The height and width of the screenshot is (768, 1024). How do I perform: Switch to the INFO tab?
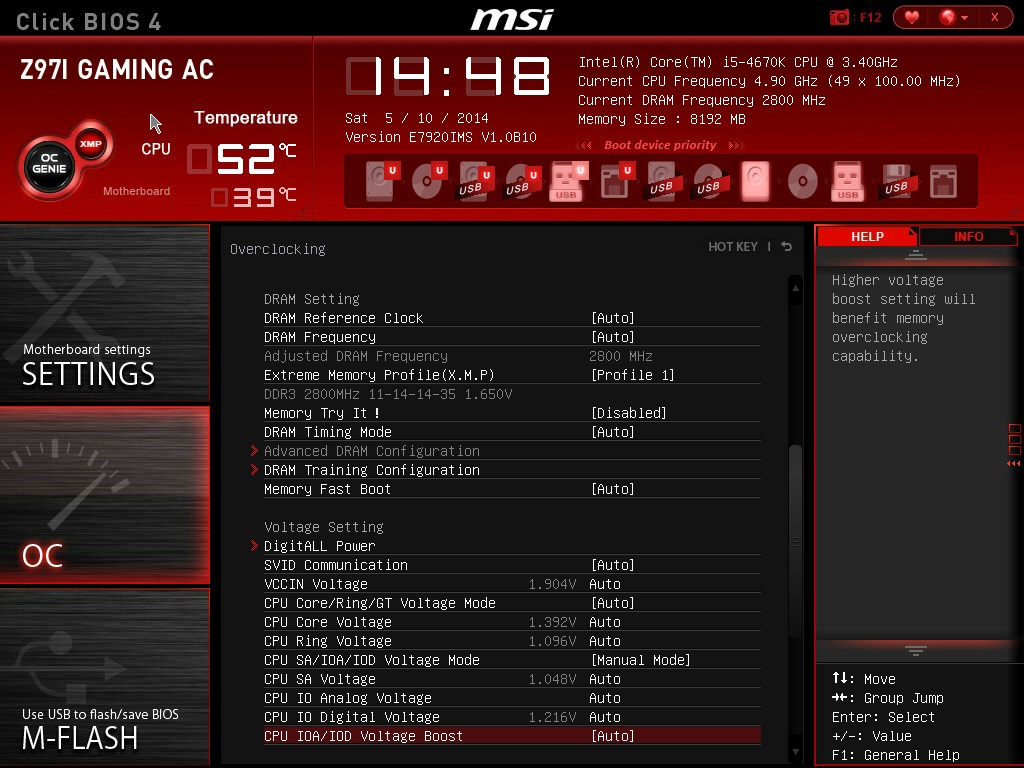[x=968, y=236]
